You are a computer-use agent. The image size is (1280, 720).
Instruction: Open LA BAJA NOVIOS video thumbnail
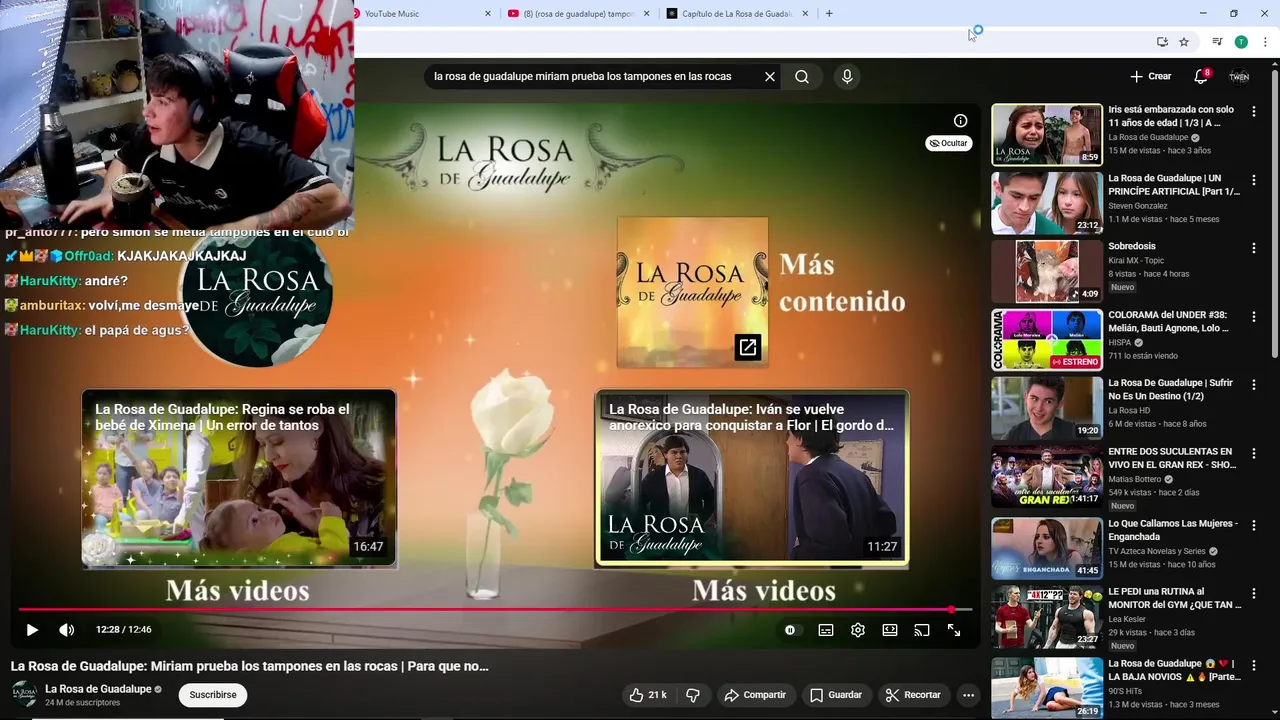[x=1047, y=687]
